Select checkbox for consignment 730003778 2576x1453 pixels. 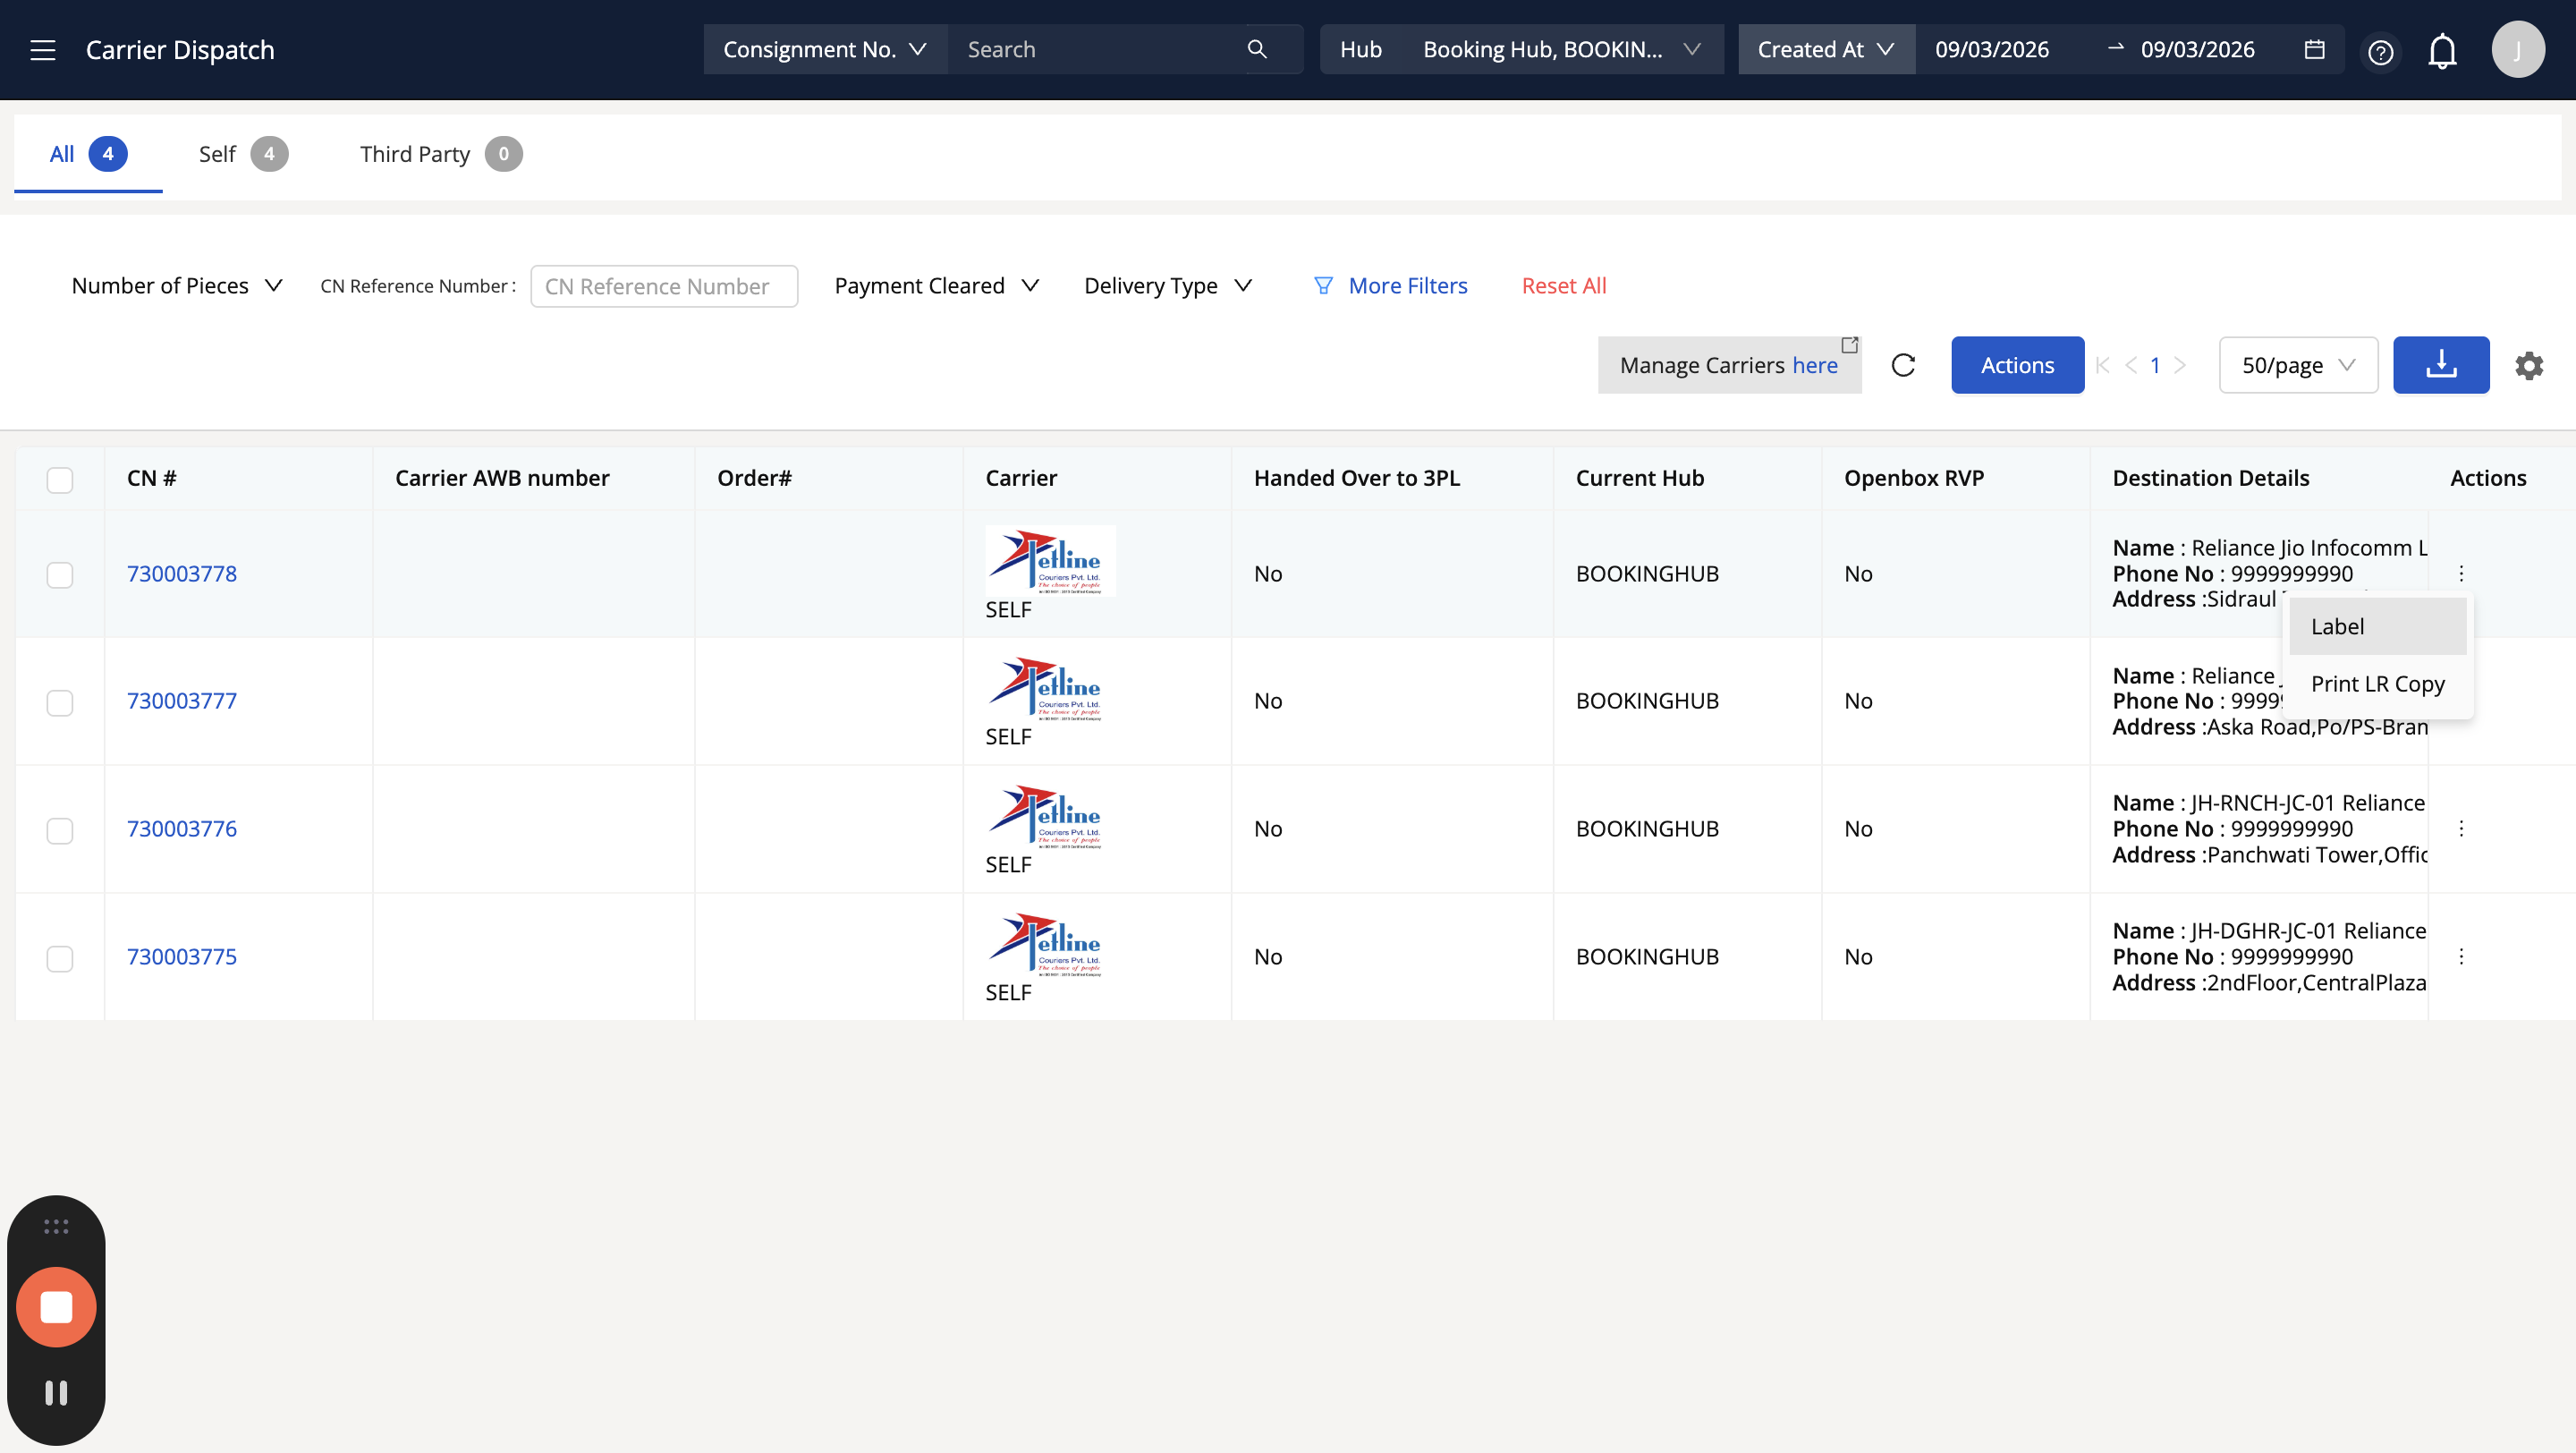tap(60, 575)
